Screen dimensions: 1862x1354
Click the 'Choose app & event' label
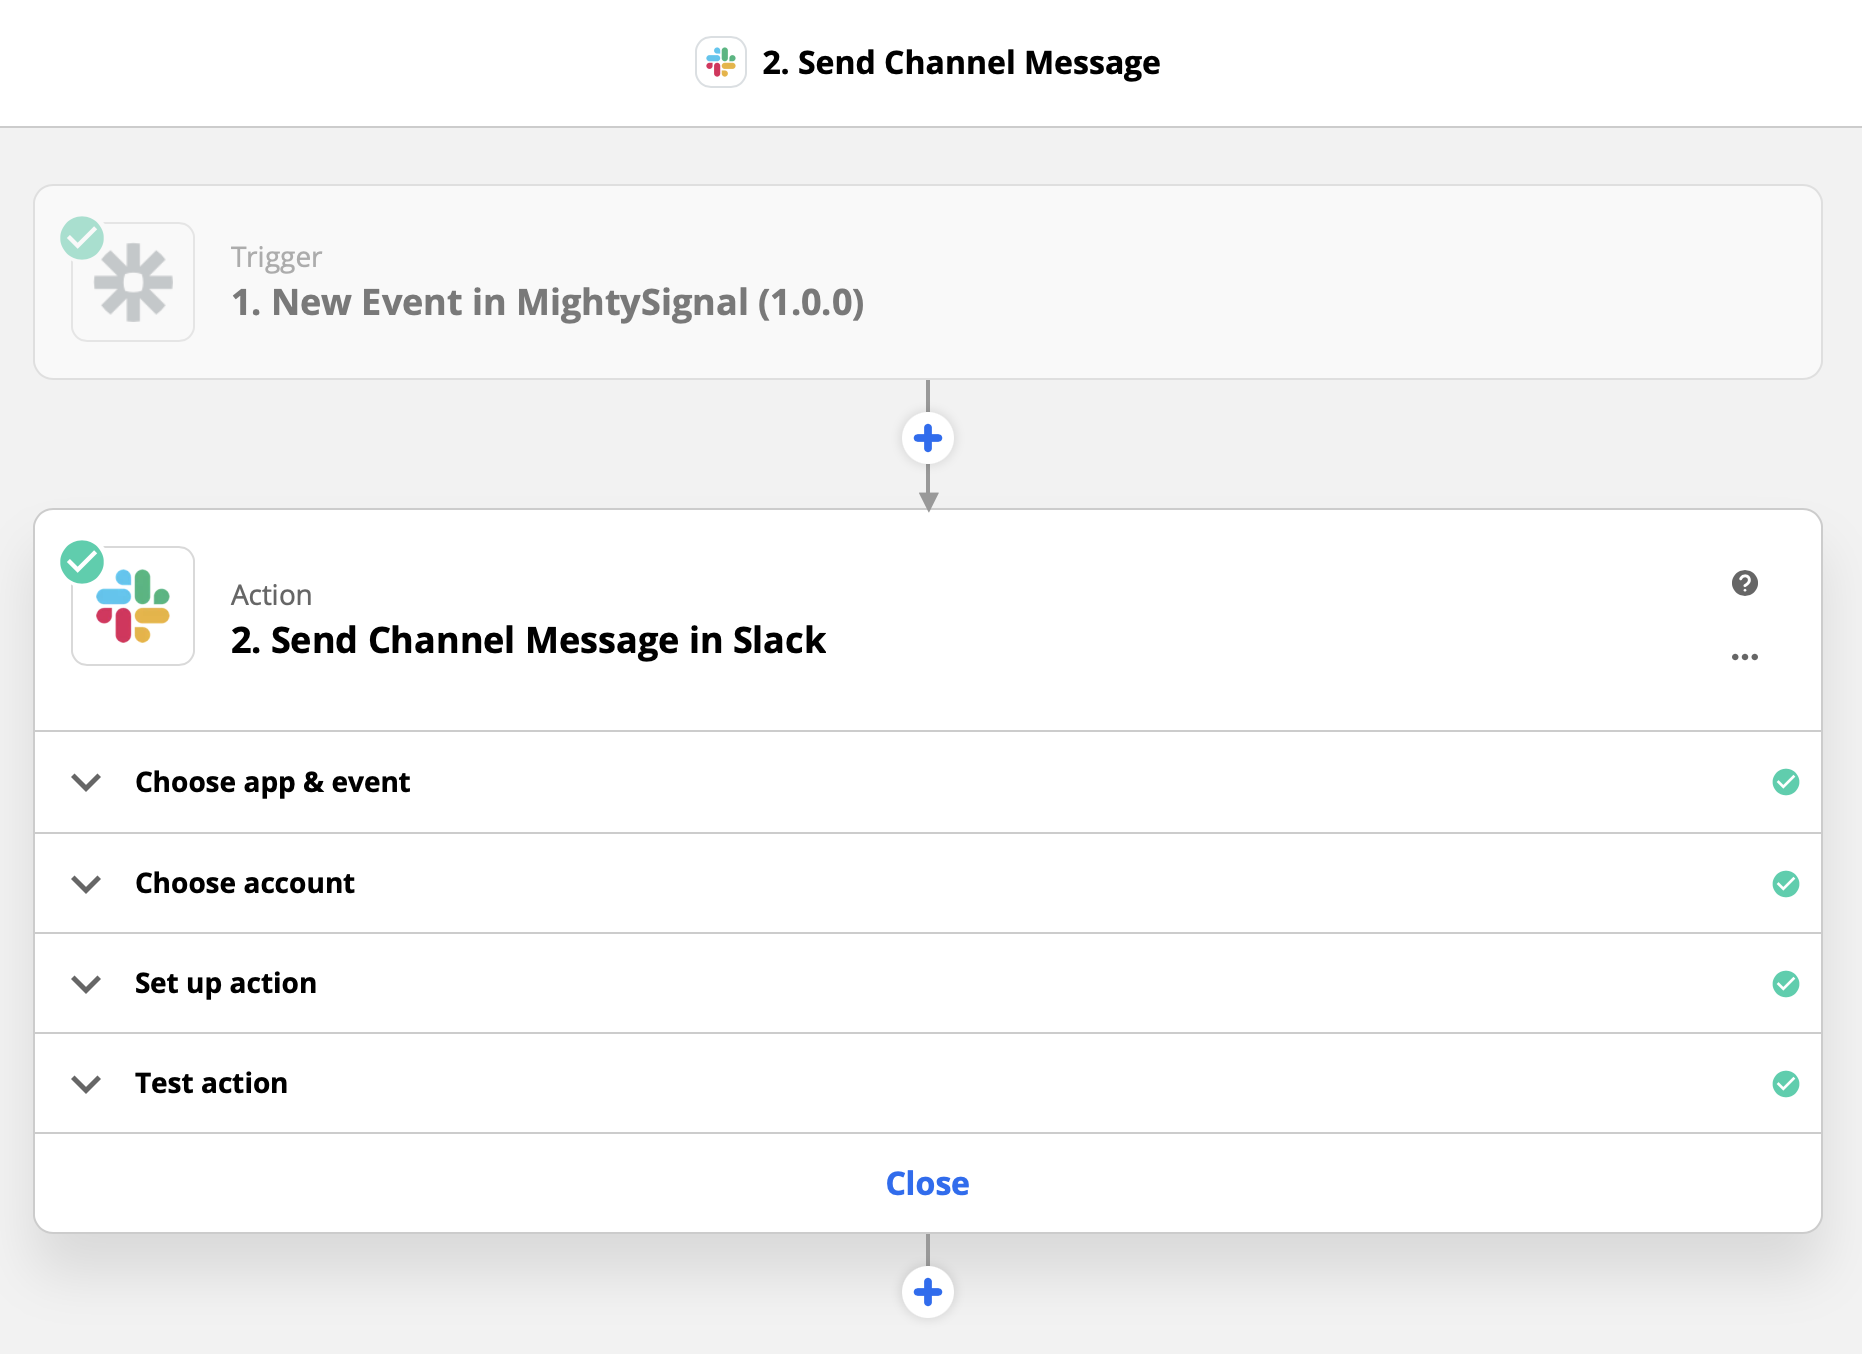[x=273, y=782]
